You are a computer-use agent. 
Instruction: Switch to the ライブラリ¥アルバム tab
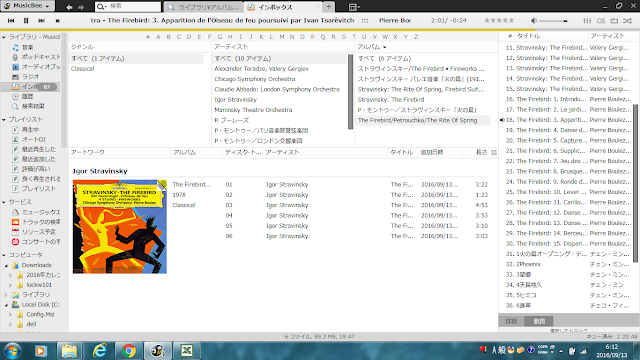(x=204, y=7)
